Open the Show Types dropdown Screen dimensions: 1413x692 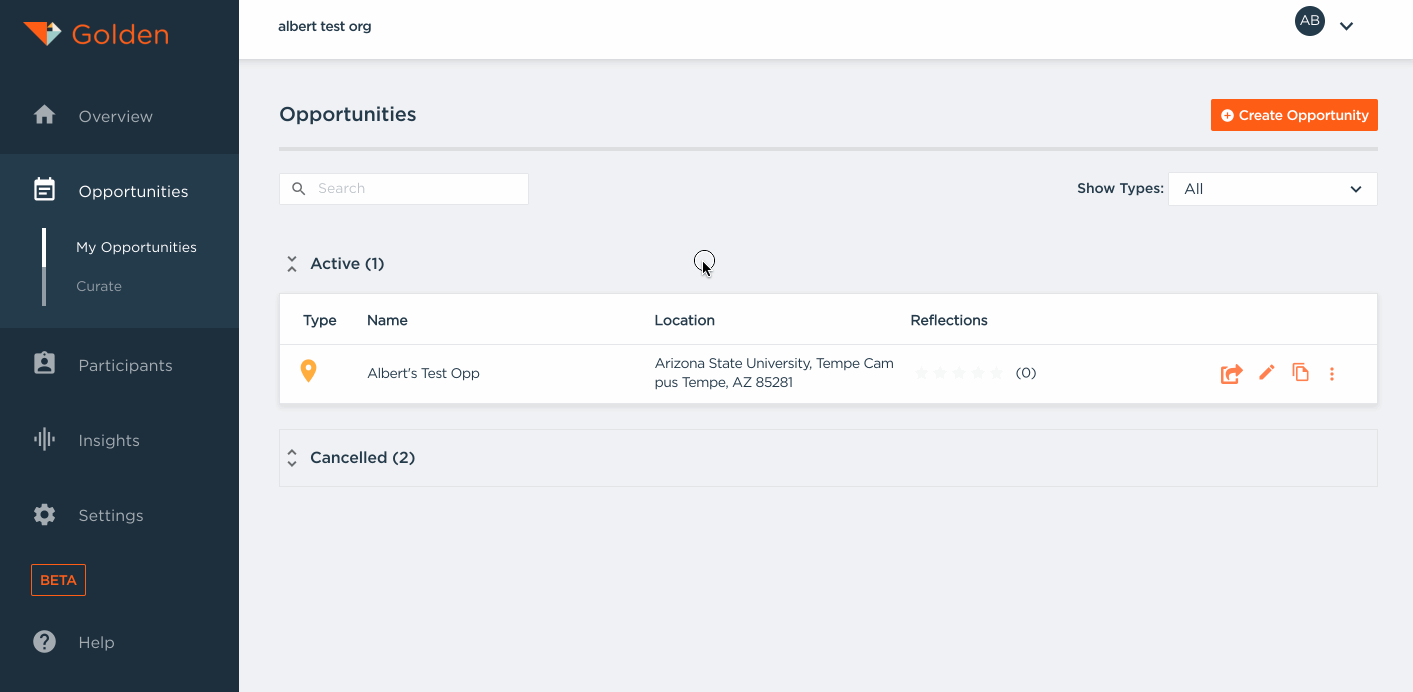pyautogui.click(x=1272, y=188)
